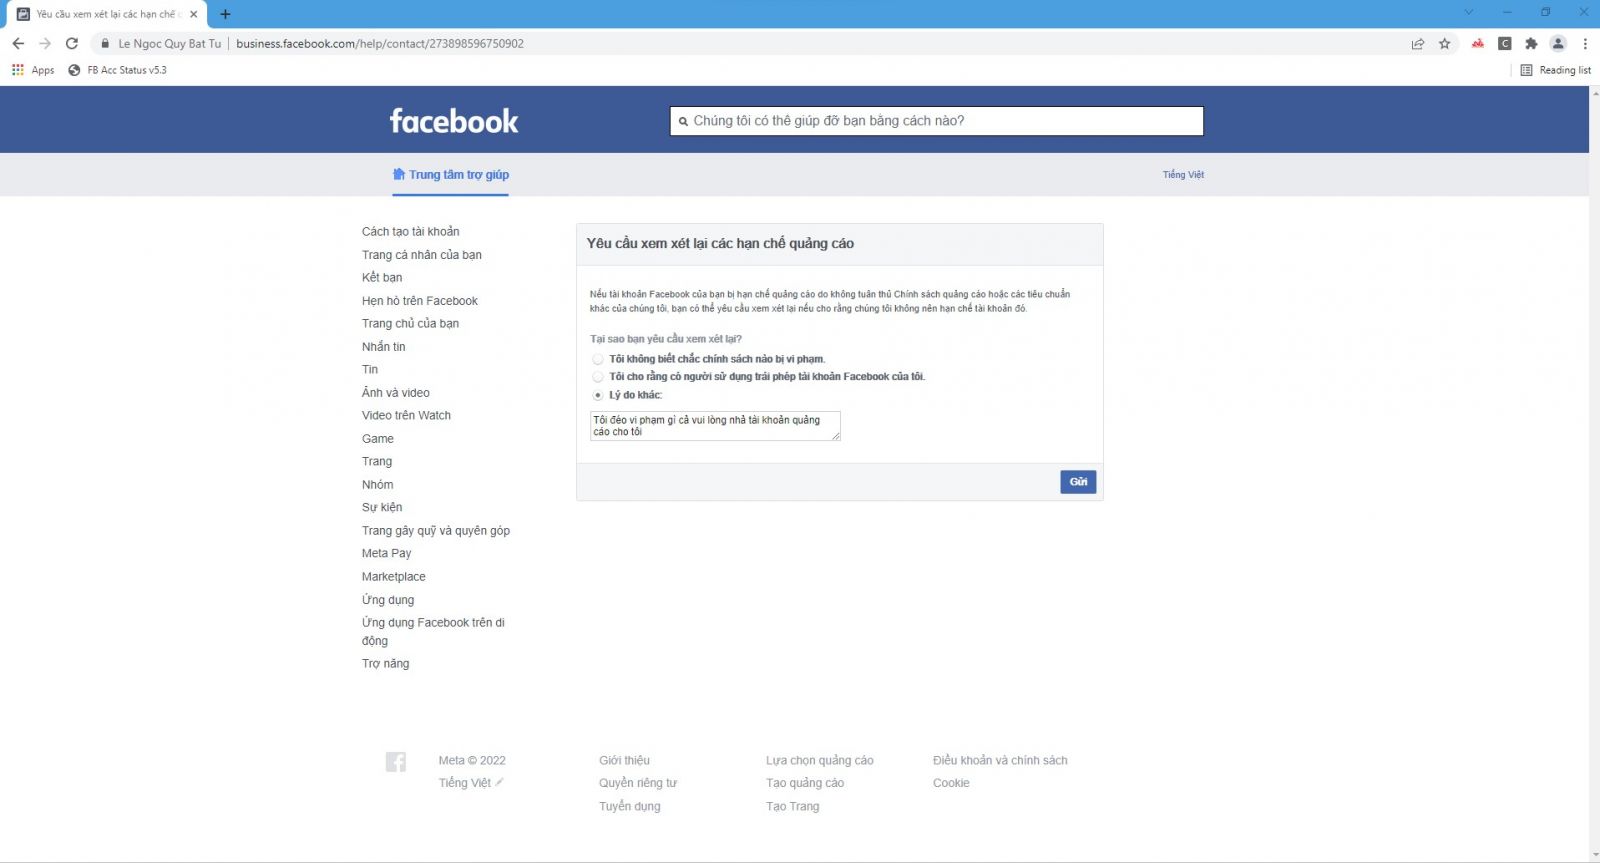Click footer link 'Cookie'

click(x=951, y=783)
